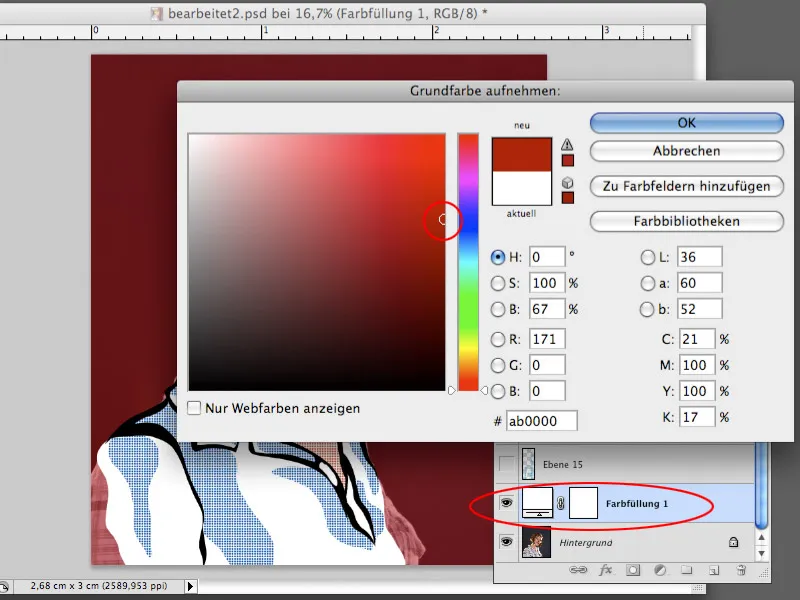Viewport: 800px width, 600px height.
Task: Click the create new layer icon
Action: tap(714, 570)
